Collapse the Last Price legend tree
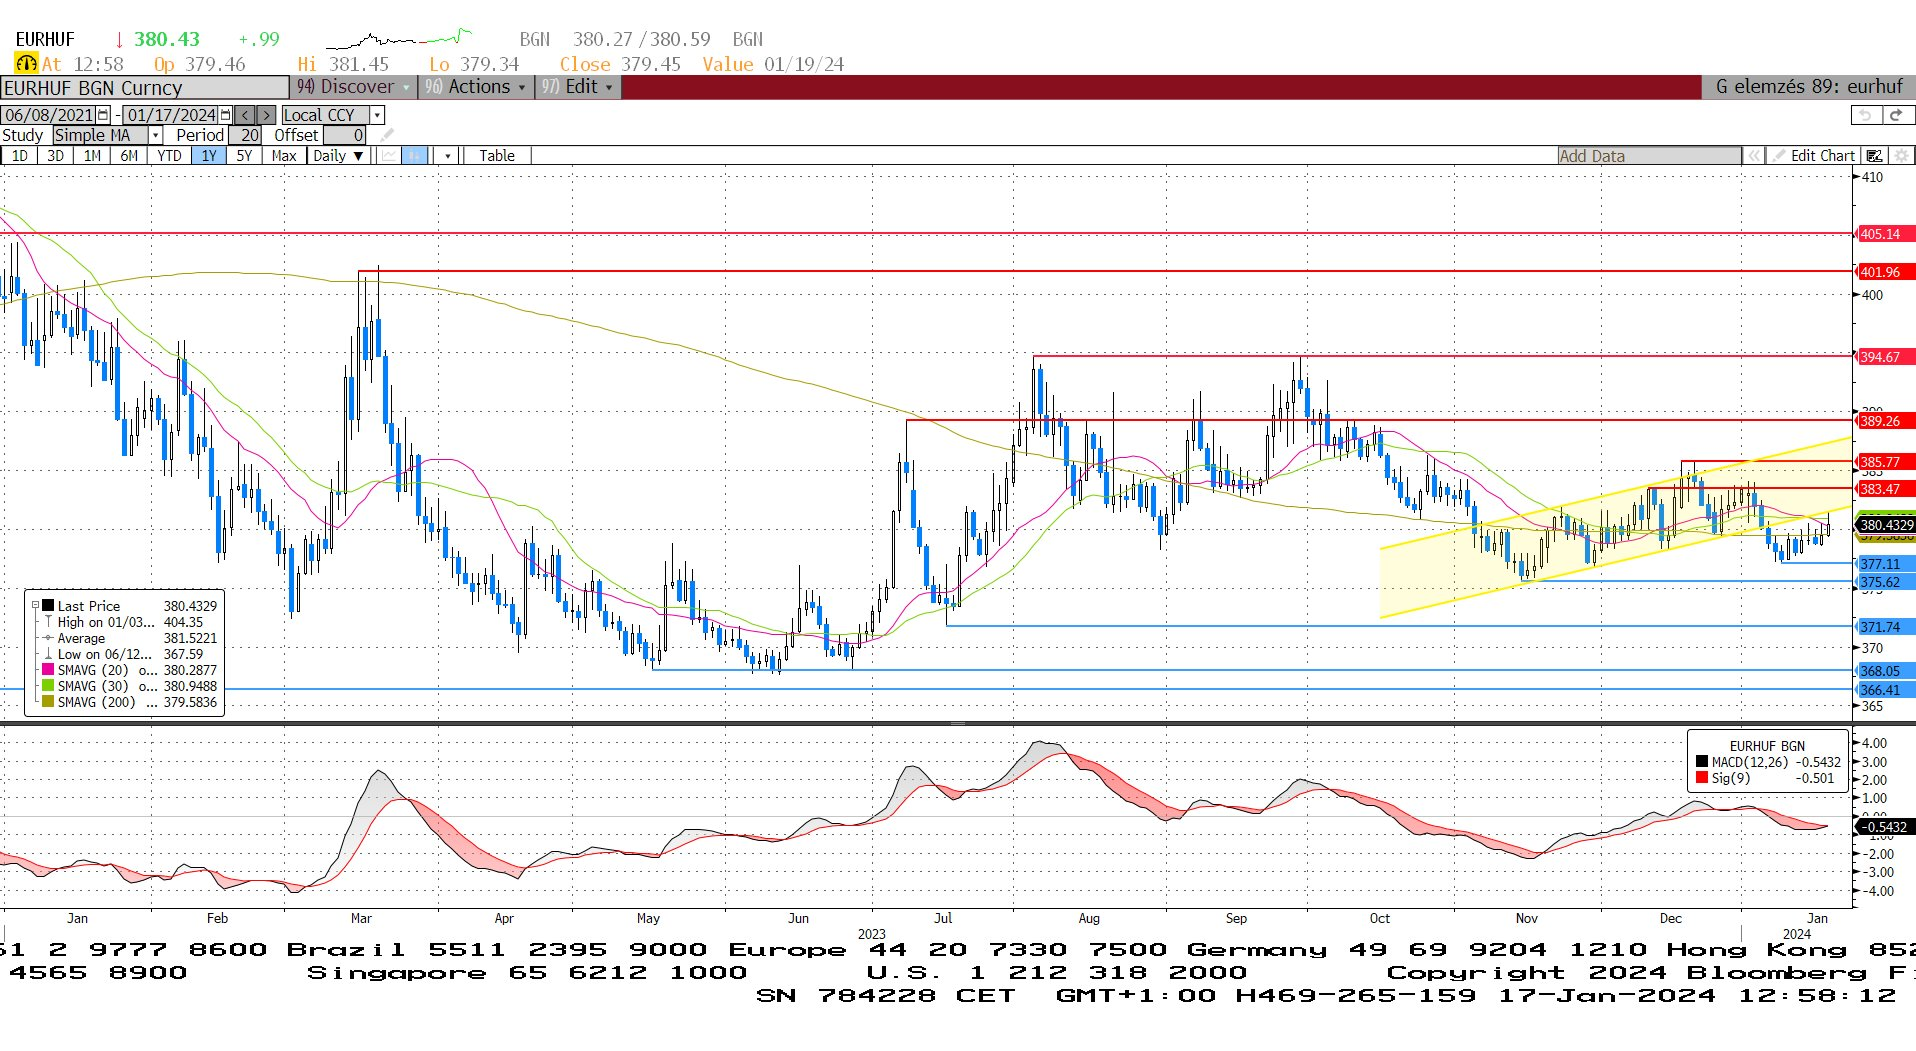The image size is (1916, 1051). [x=35, y=606]
